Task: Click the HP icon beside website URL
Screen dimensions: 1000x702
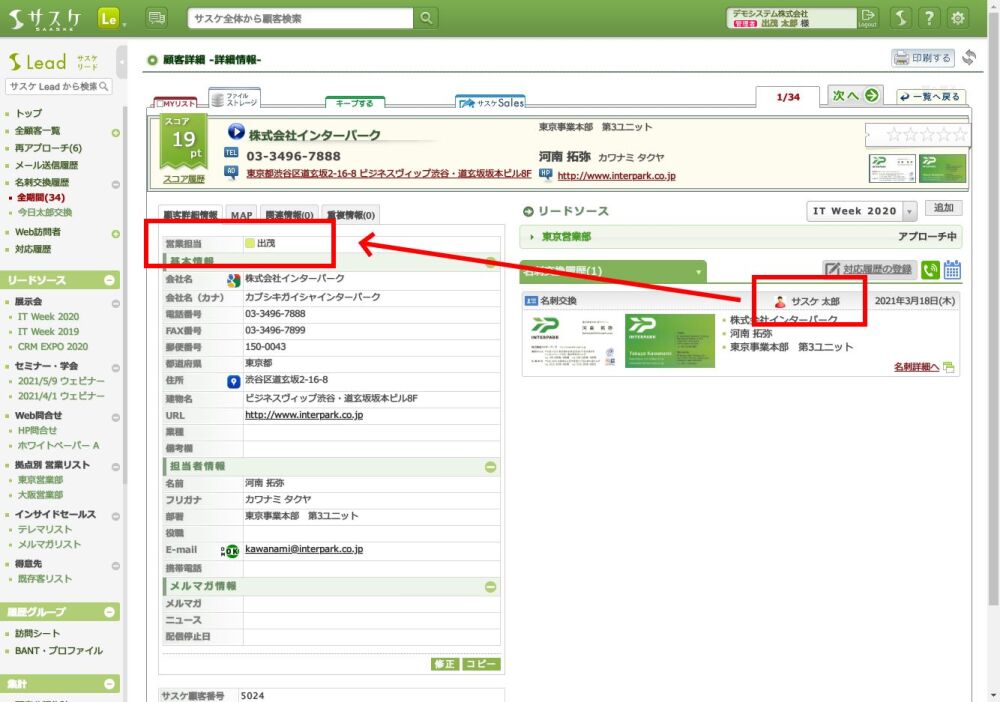Action: tap(545, 173)
